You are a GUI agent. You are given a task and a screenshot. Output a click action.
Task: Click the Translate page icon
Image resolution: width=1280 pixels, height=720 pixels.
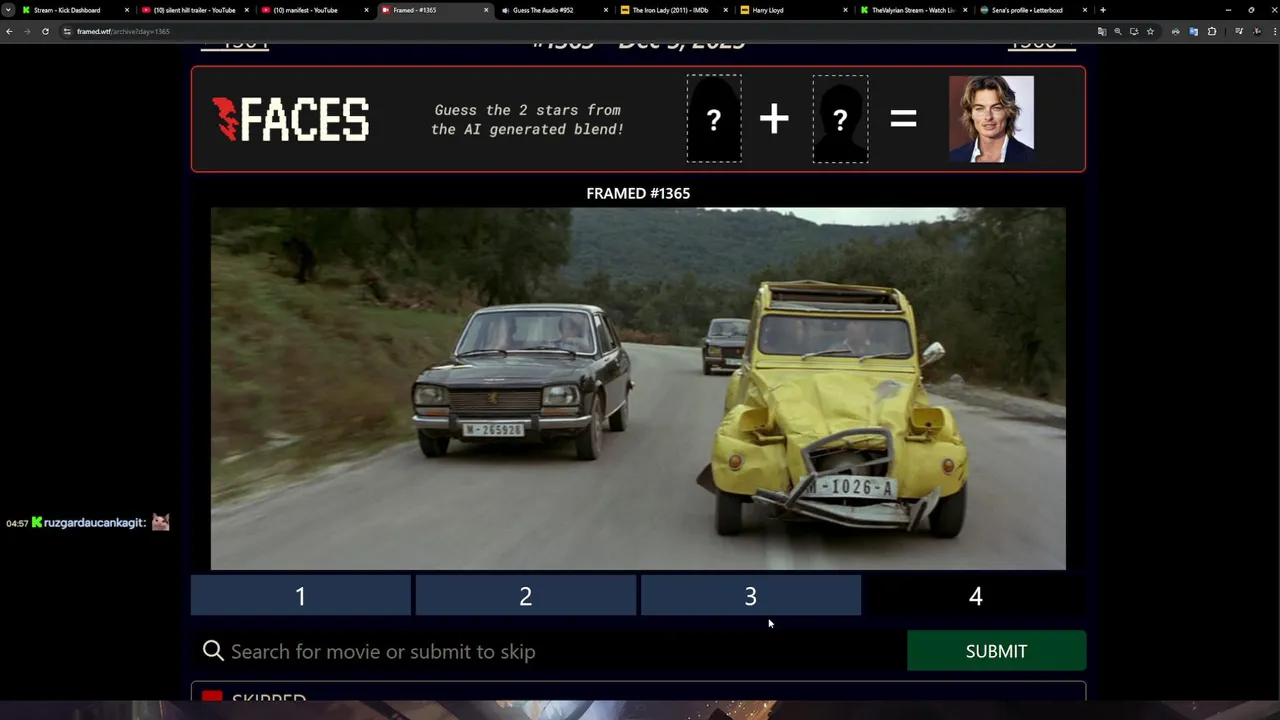[x=1102, y=31]
